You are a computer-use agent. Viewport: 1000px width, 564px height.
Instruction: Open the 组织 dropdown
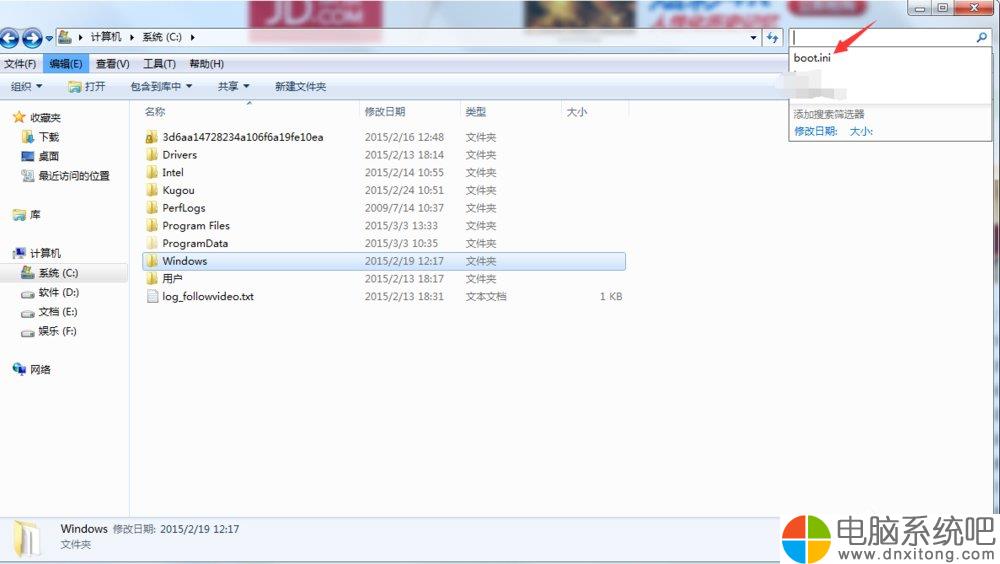pyautogui.click(x=27, y=86)
